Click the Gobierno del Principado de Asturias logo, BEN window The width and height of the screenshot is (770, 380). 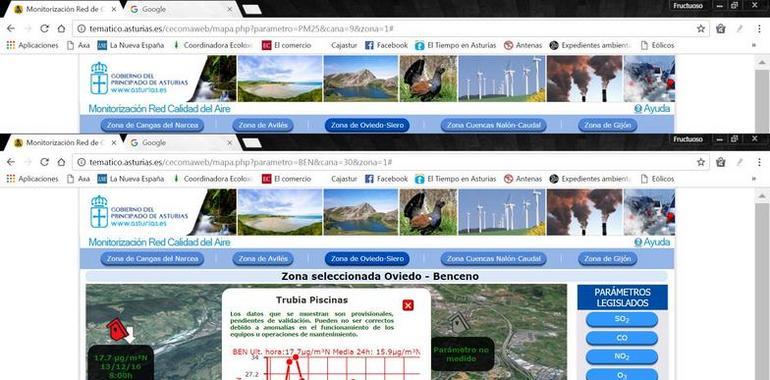pos(139,213)
